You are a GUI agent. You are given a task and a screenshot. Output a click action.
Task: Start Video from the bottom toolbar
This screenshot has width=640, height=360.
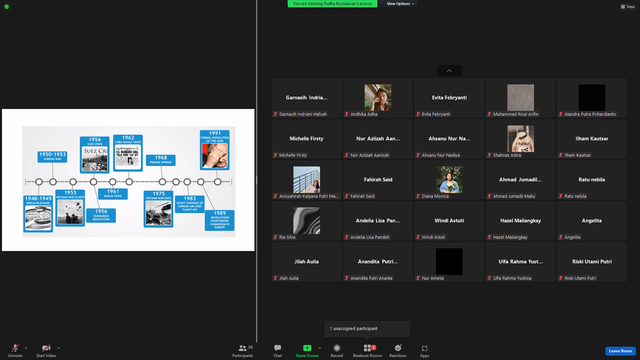pos(46,350)
